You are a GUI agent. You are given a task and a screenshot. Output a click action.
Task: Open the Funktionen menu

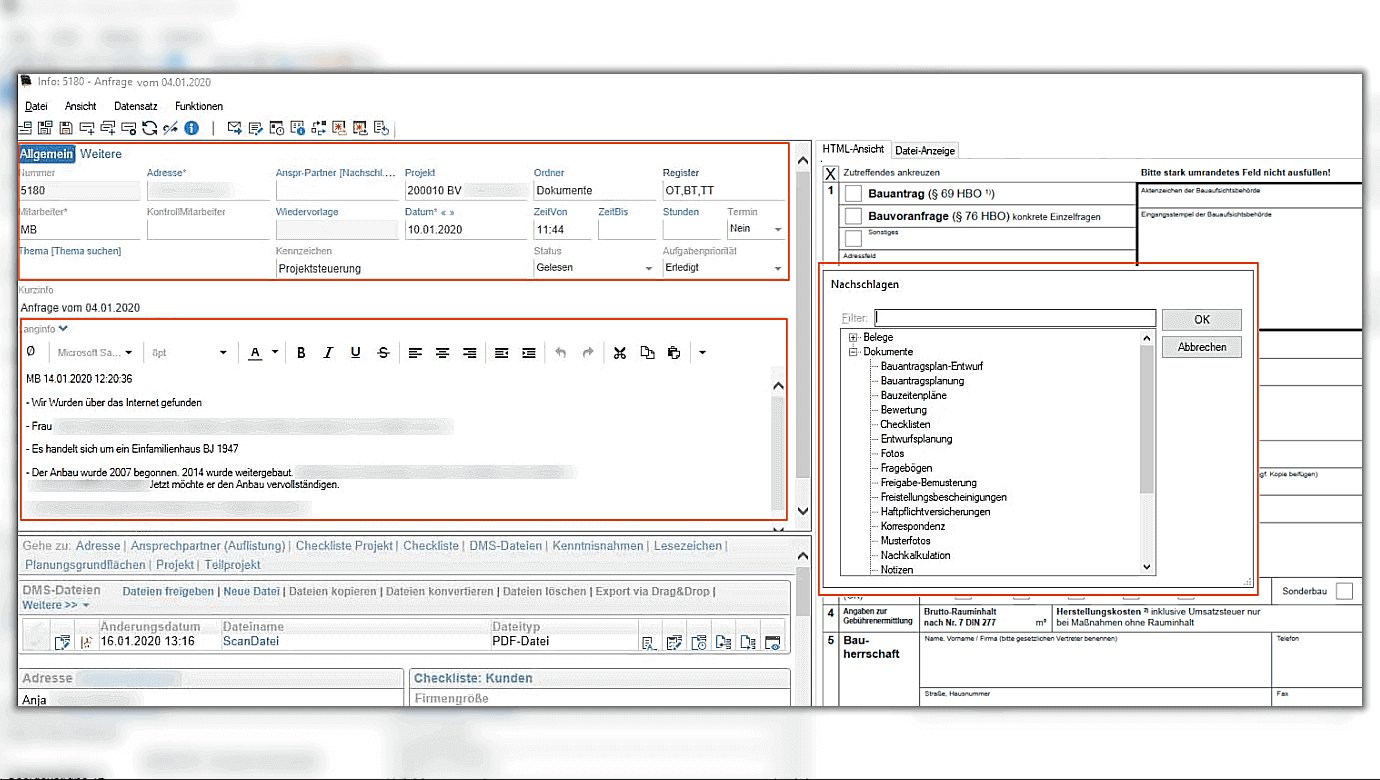[x=199, y=106]
